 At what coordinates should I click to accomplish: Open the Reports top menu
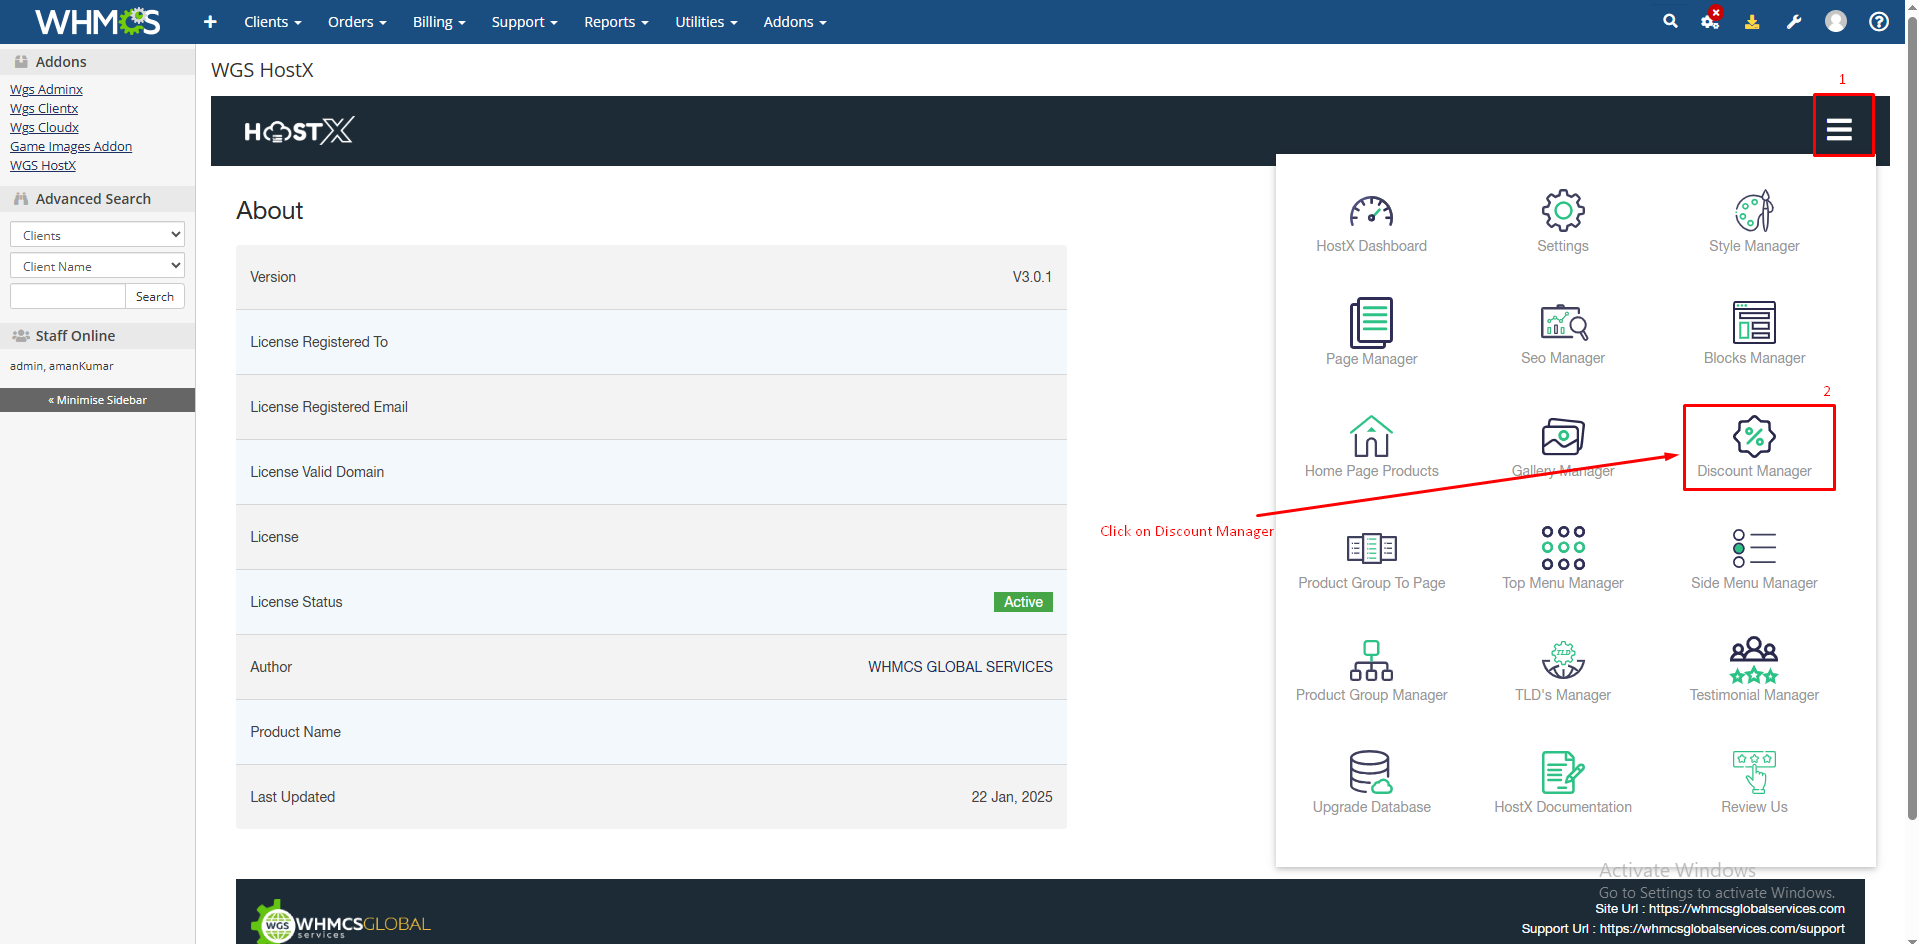[616, 22]
